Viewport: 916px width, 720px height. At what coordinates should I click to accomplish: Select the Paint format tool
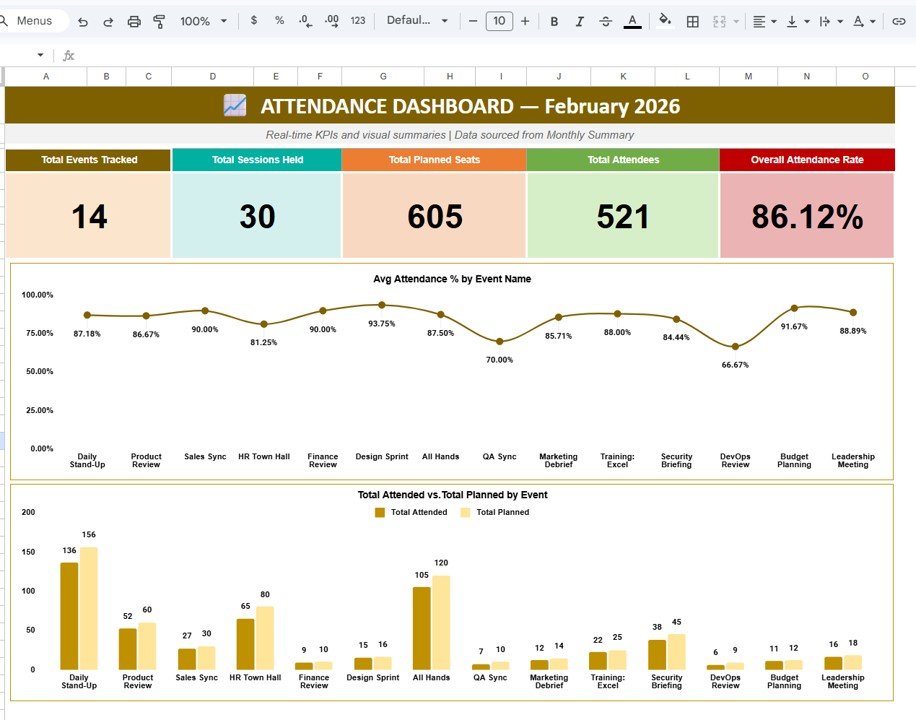(159, 20)
